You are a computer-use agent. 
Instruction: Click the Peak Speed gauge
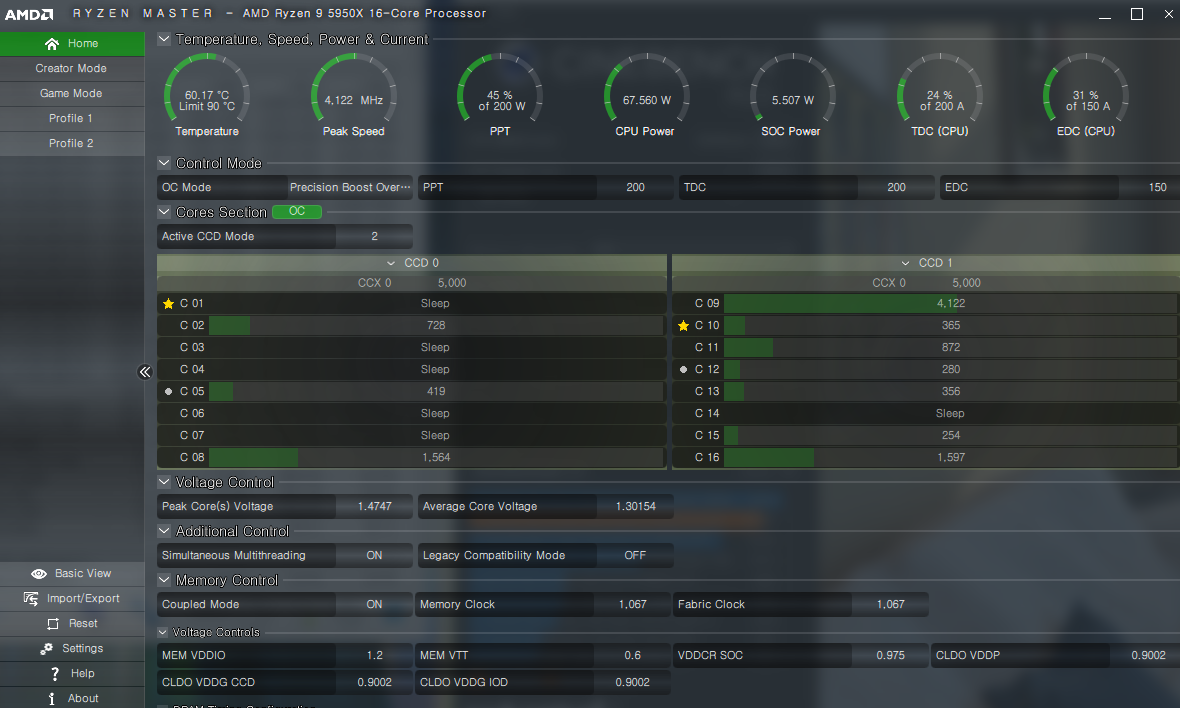coord(354,96)
